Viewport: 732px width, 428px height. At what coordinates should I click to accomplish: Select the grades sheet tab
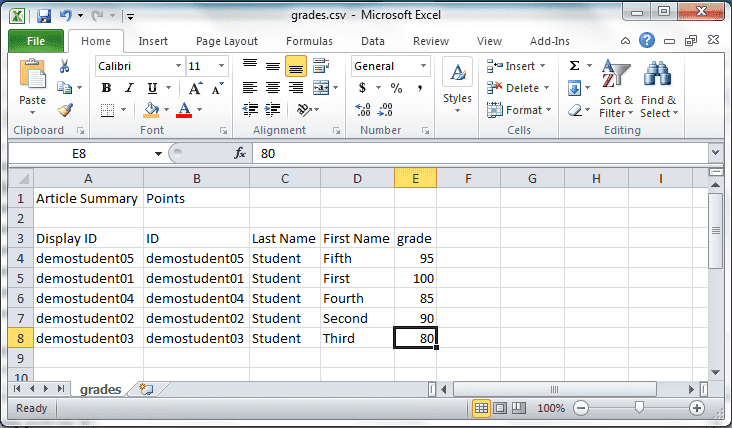(x=100, y=389)
